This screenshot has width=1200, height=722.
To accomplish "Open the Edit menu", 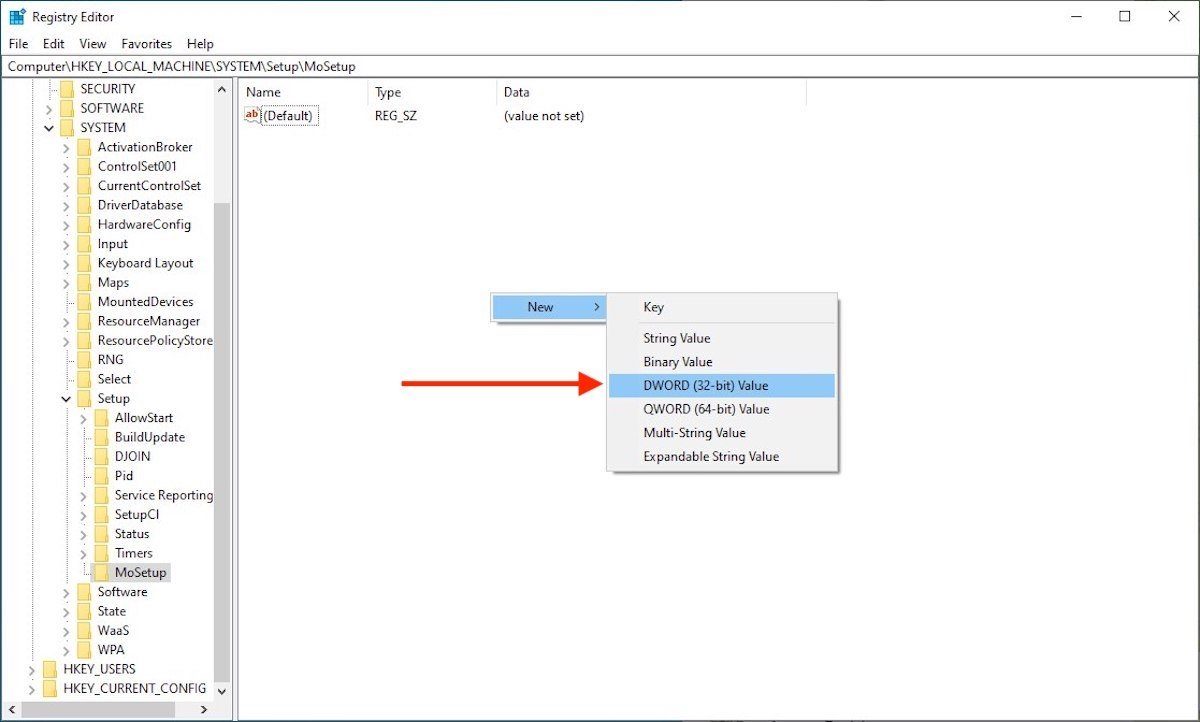I will tap(54, 44).
